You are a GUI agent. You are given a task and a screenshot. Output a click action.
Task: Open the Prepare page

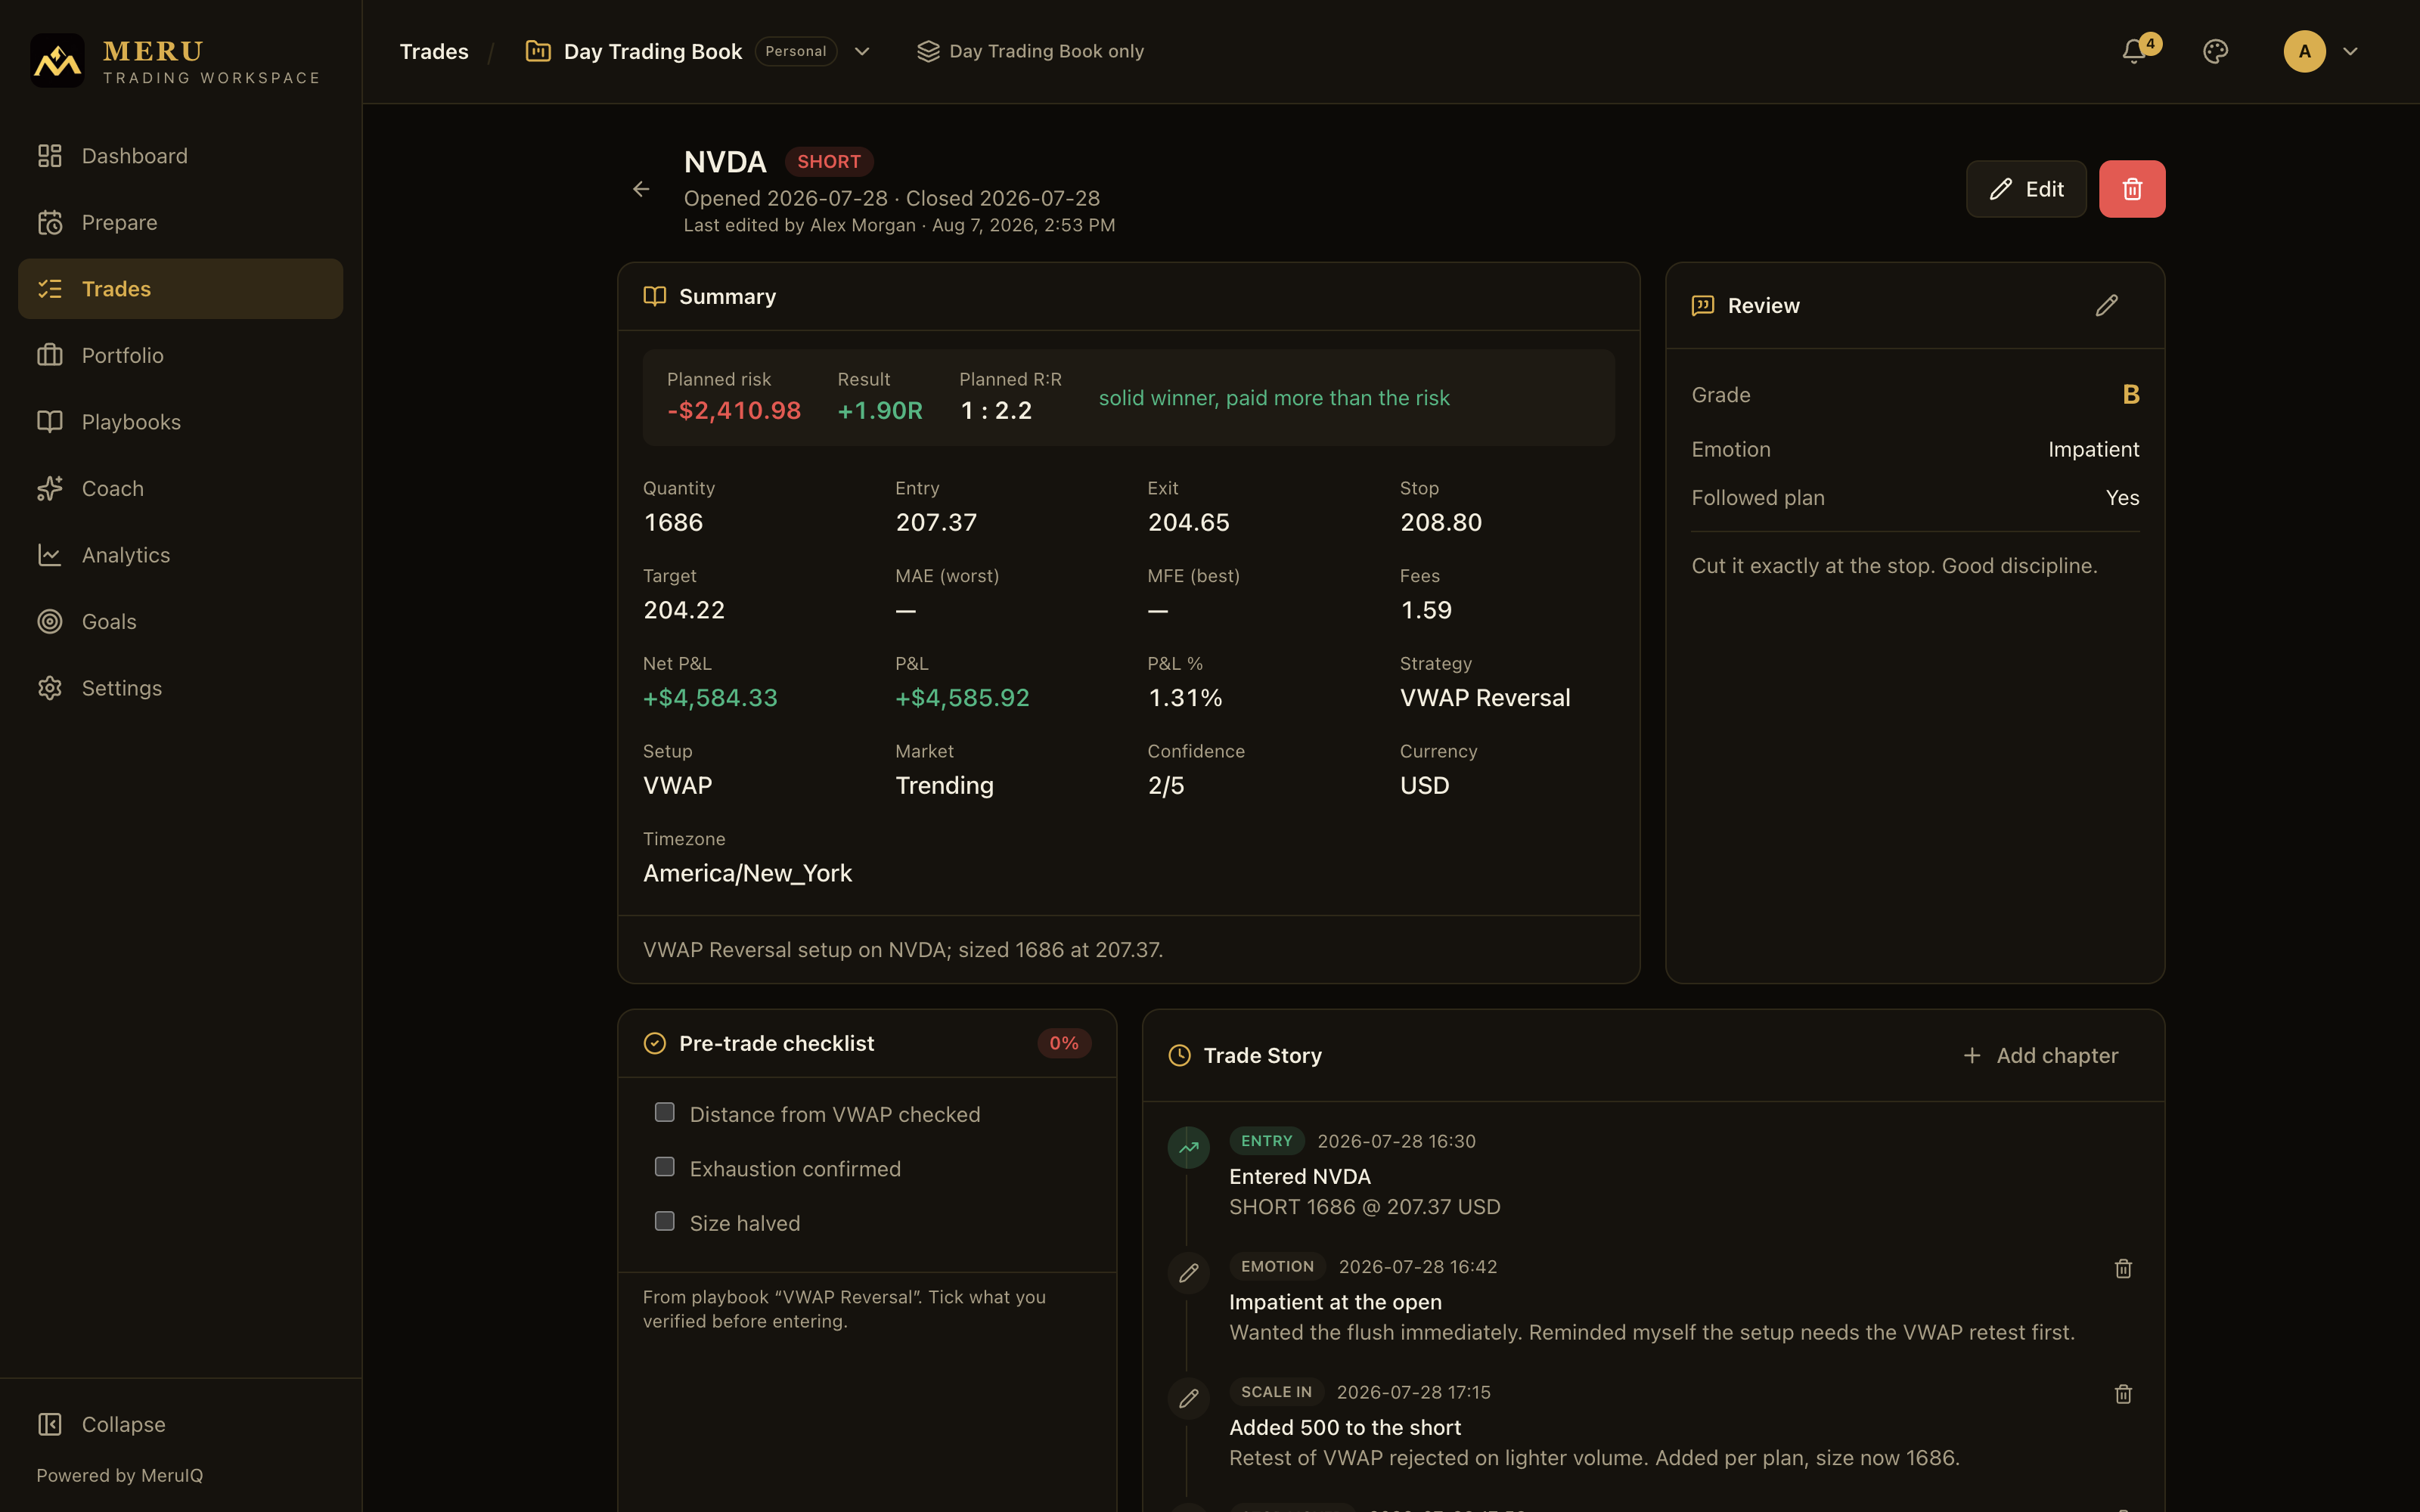click(180, 222)
